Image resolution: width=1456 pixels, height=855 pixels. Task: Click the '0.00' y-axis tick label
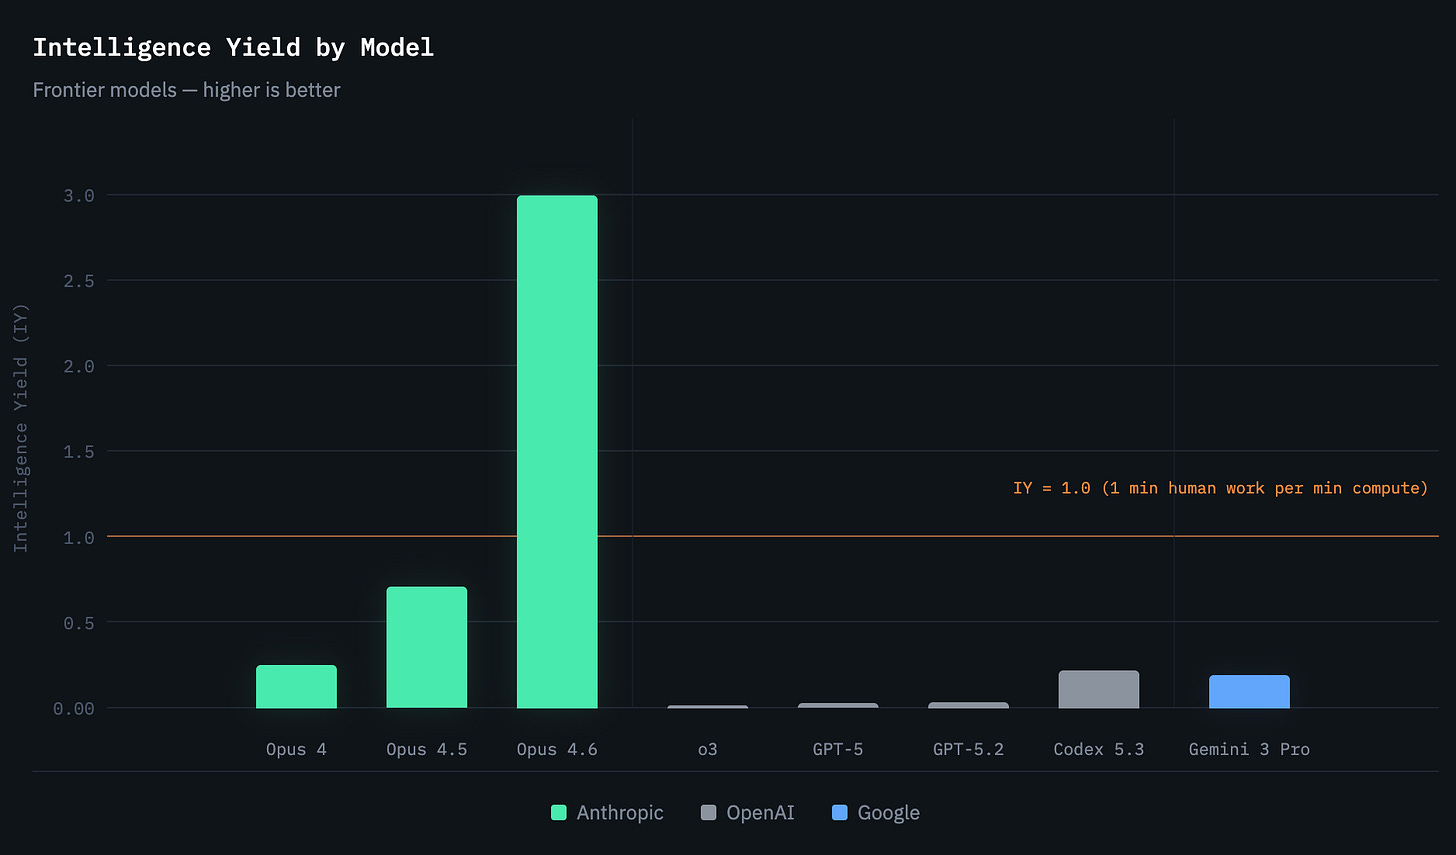pos(74,708)
